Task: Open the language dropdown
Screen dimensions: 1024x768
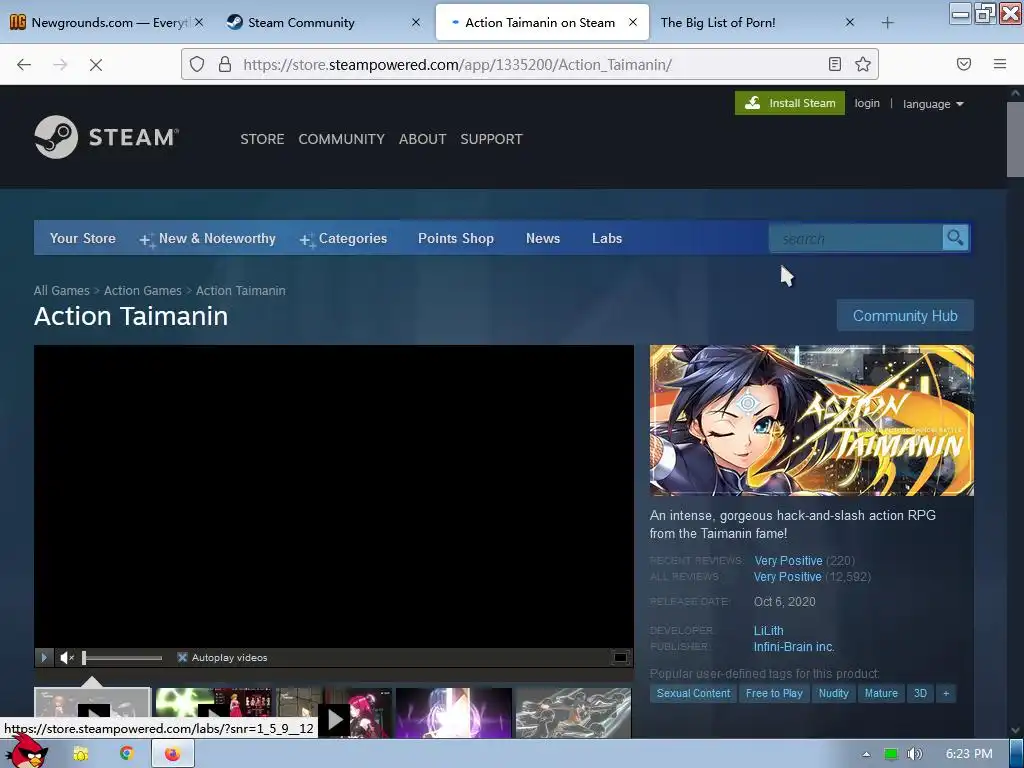Action: pyautogui.click(x=933, y=104)
